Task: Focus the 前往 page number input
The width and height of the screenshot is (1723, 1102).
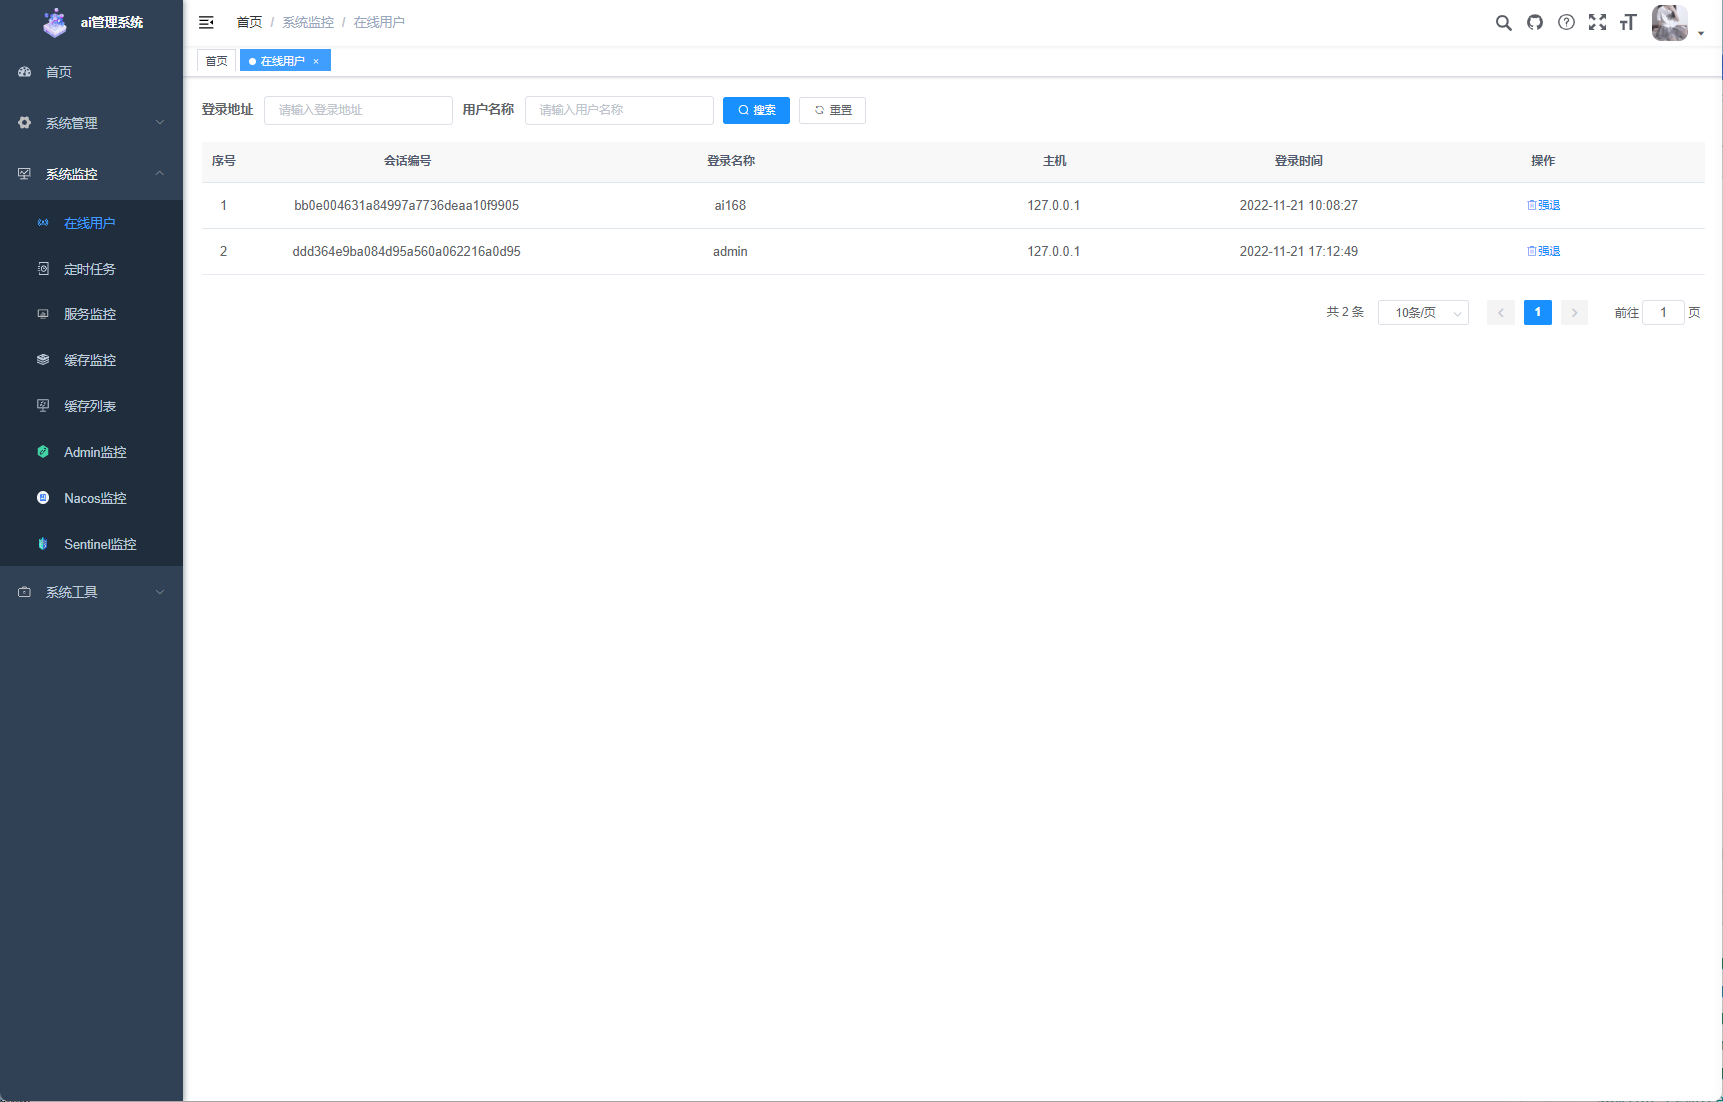Action: click(1663, 313)
